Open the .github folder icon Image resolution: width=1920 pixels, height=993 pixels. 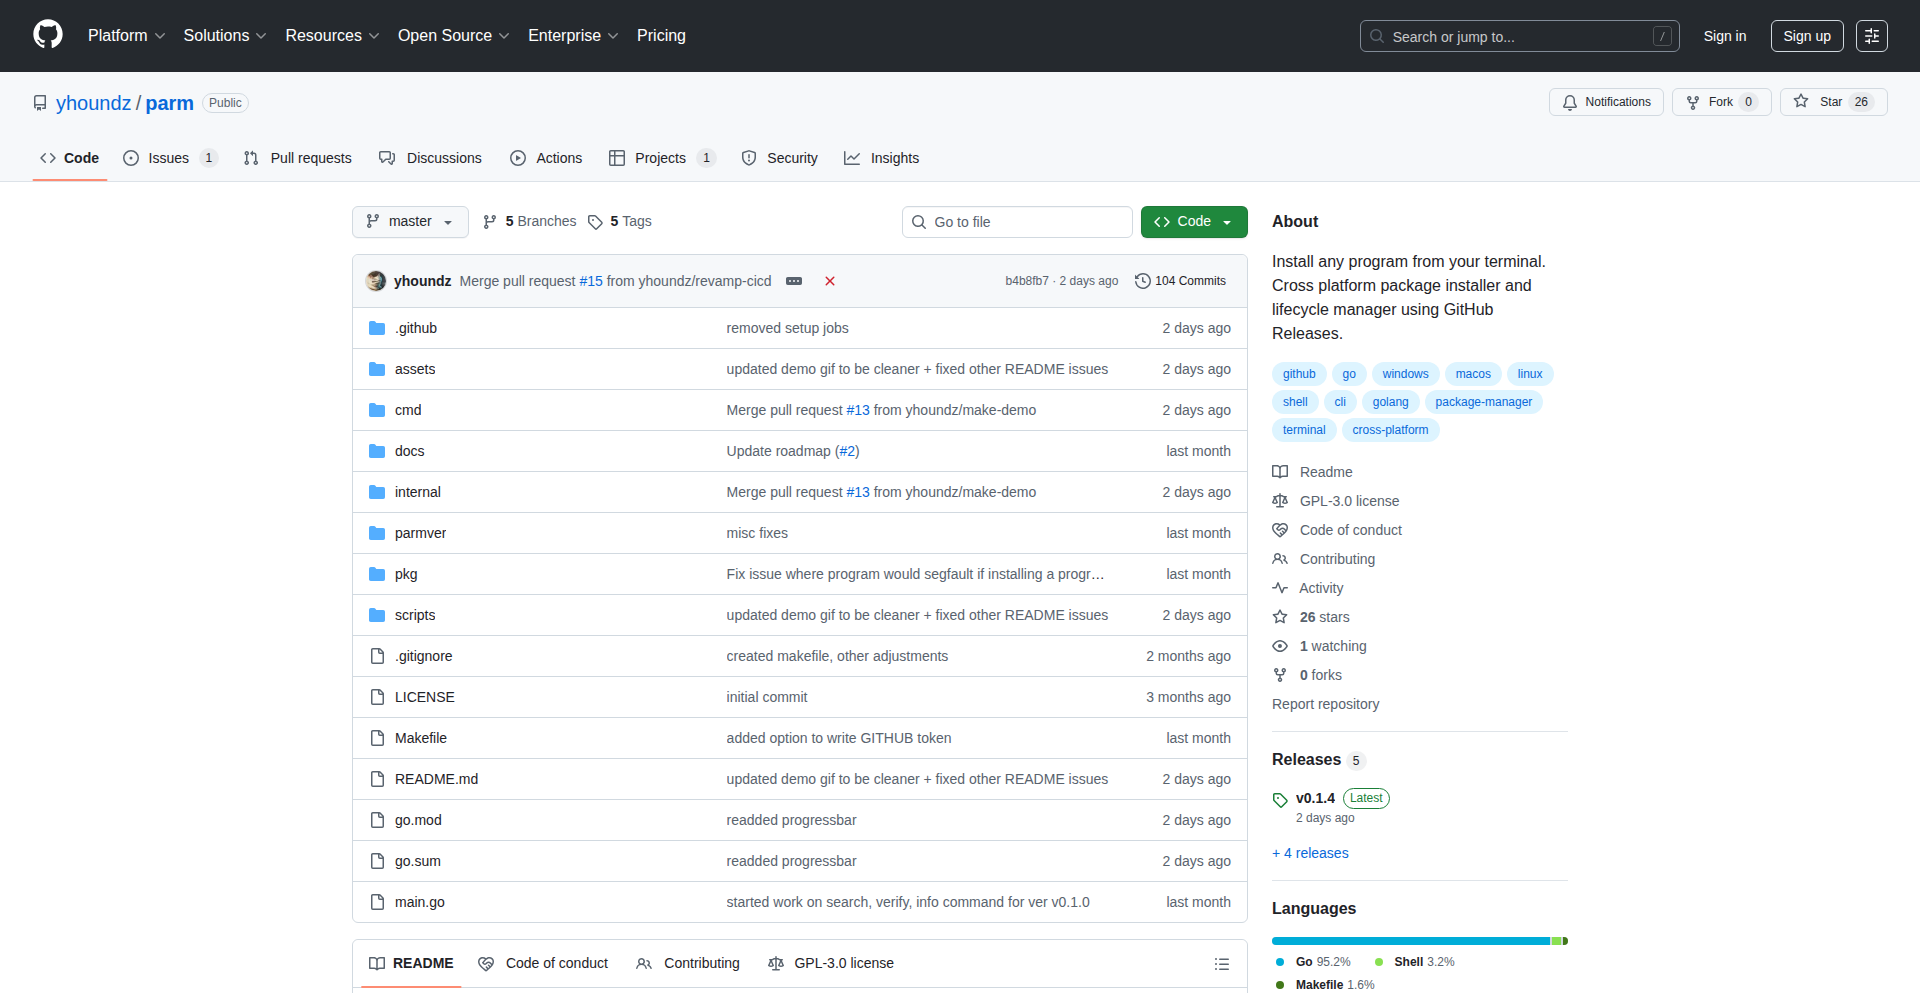(377, 327)
